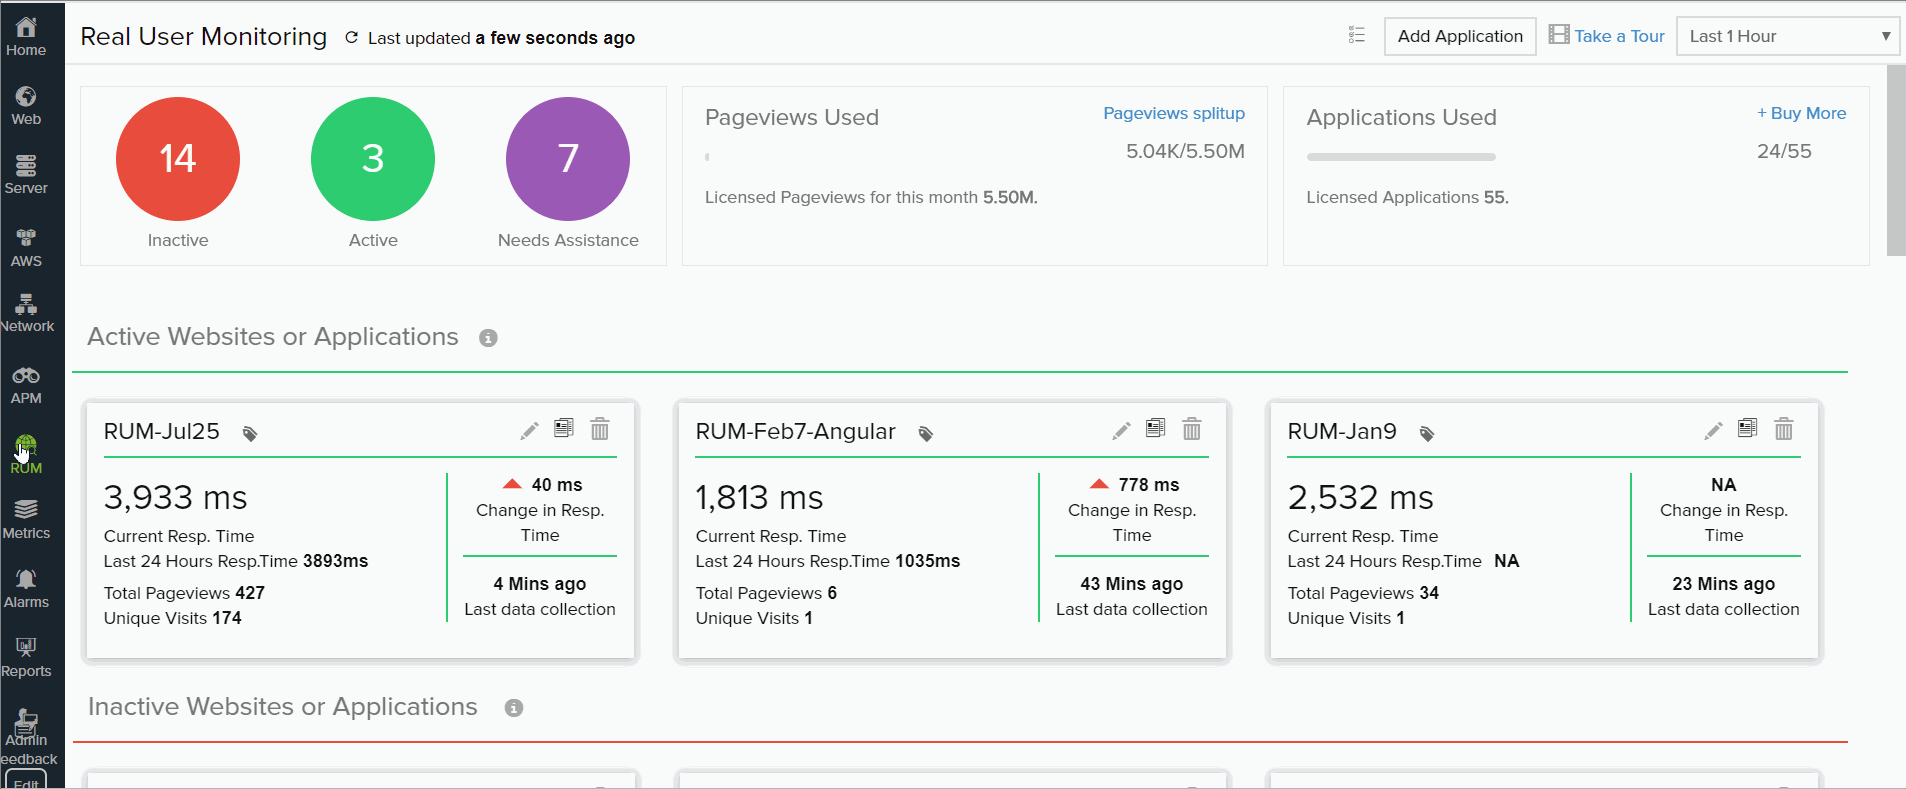Select the red 14 Inactive circle
Image resolution: width=1906 pixels, height=789 pixels.
178,159
